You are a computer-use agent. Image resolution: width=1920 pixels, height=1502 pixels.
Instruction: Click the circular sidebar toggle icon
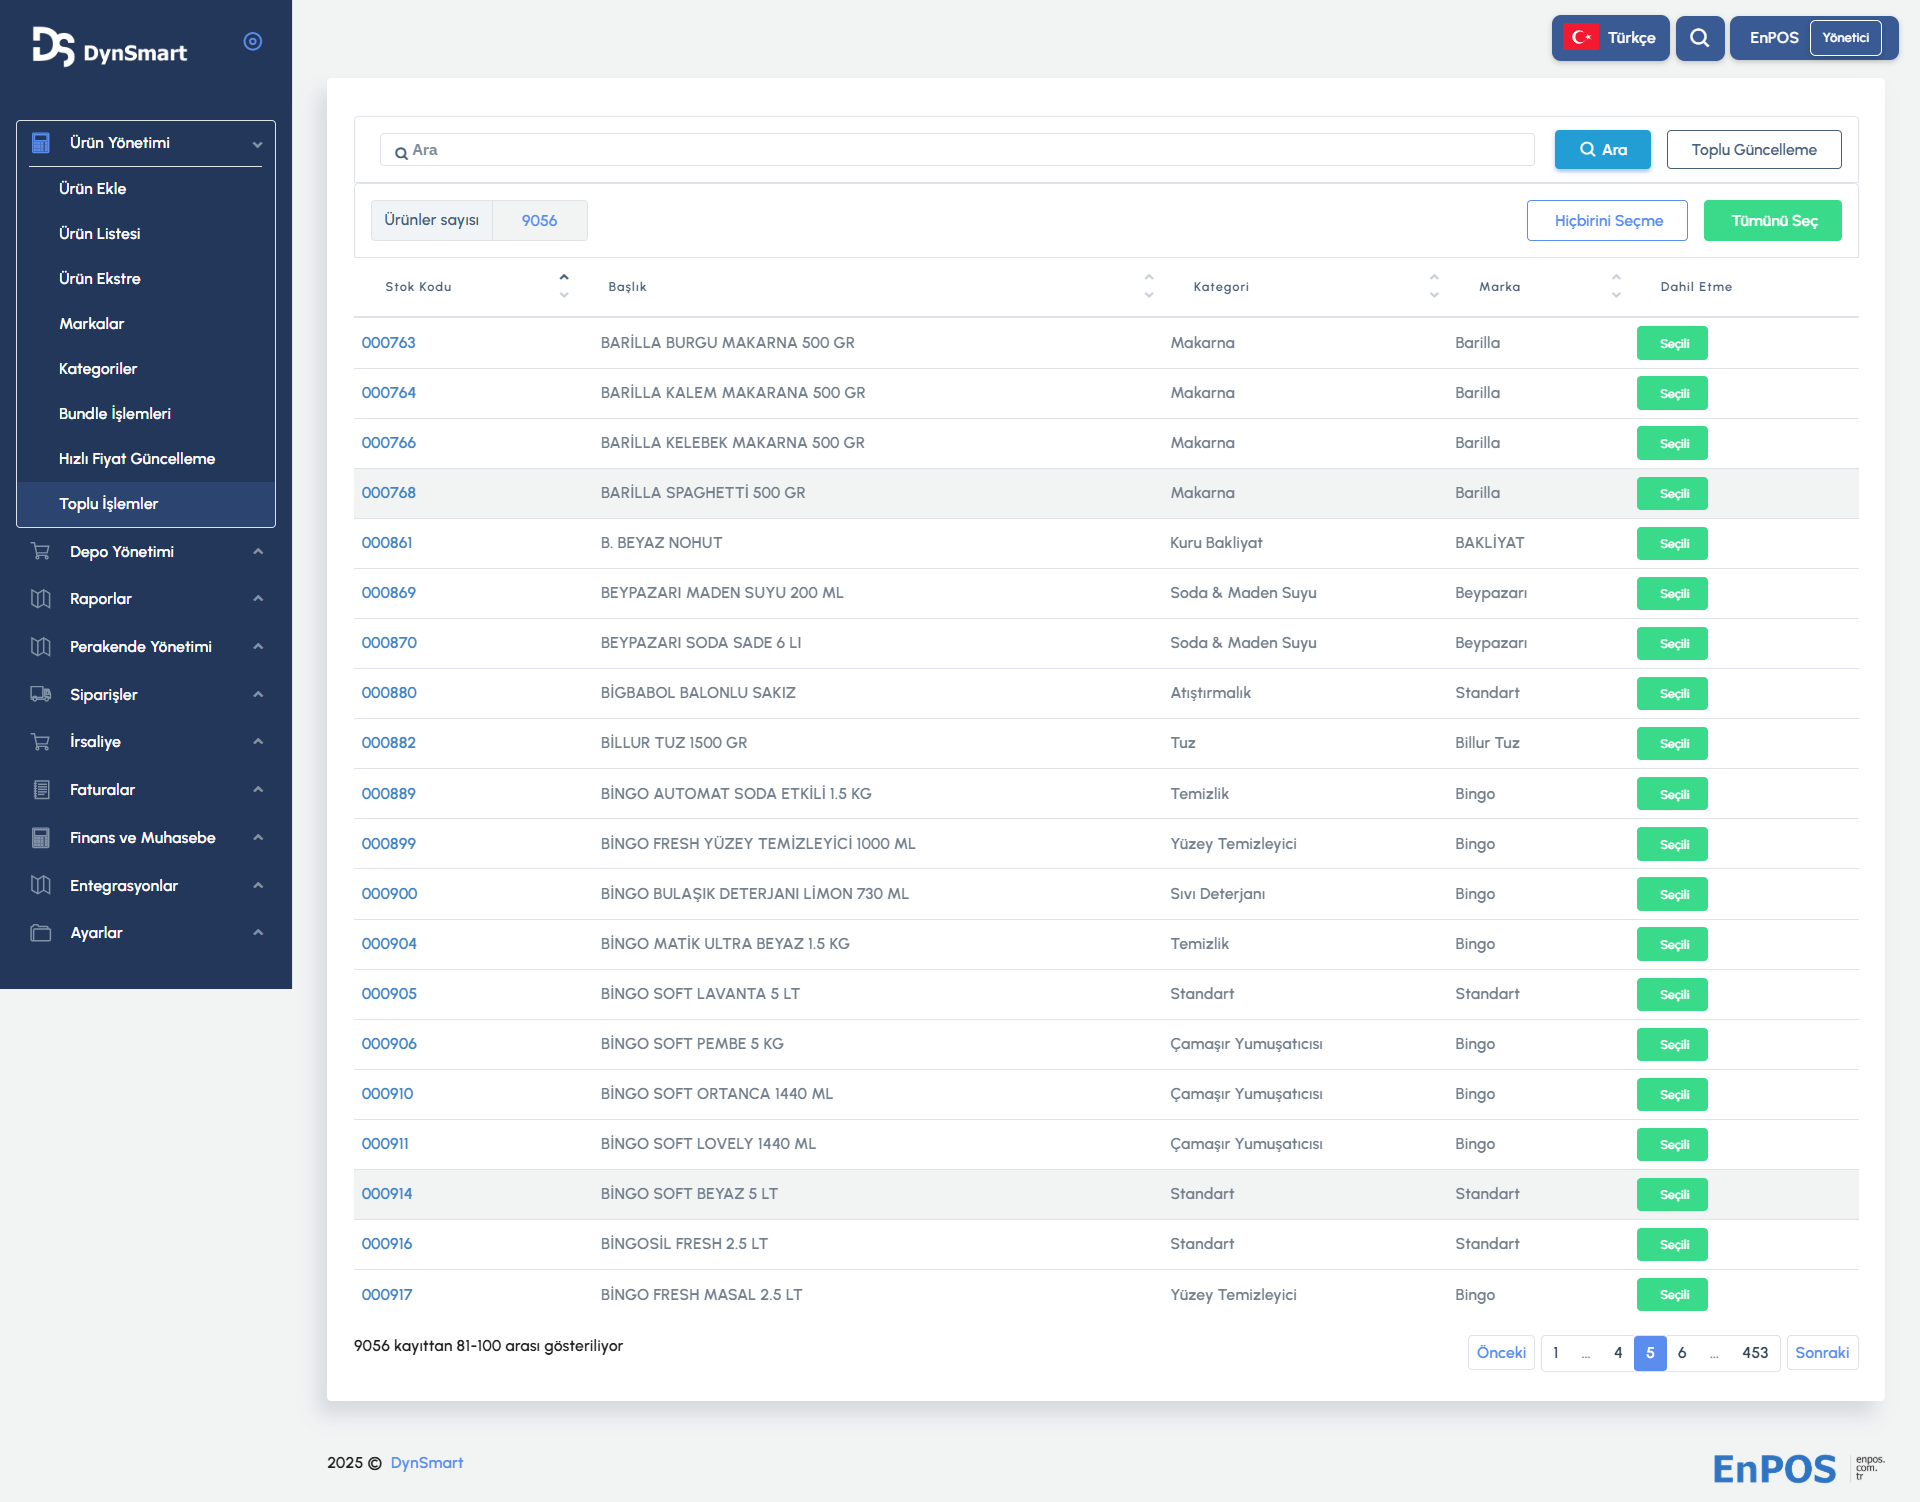[x=253, y=41]
